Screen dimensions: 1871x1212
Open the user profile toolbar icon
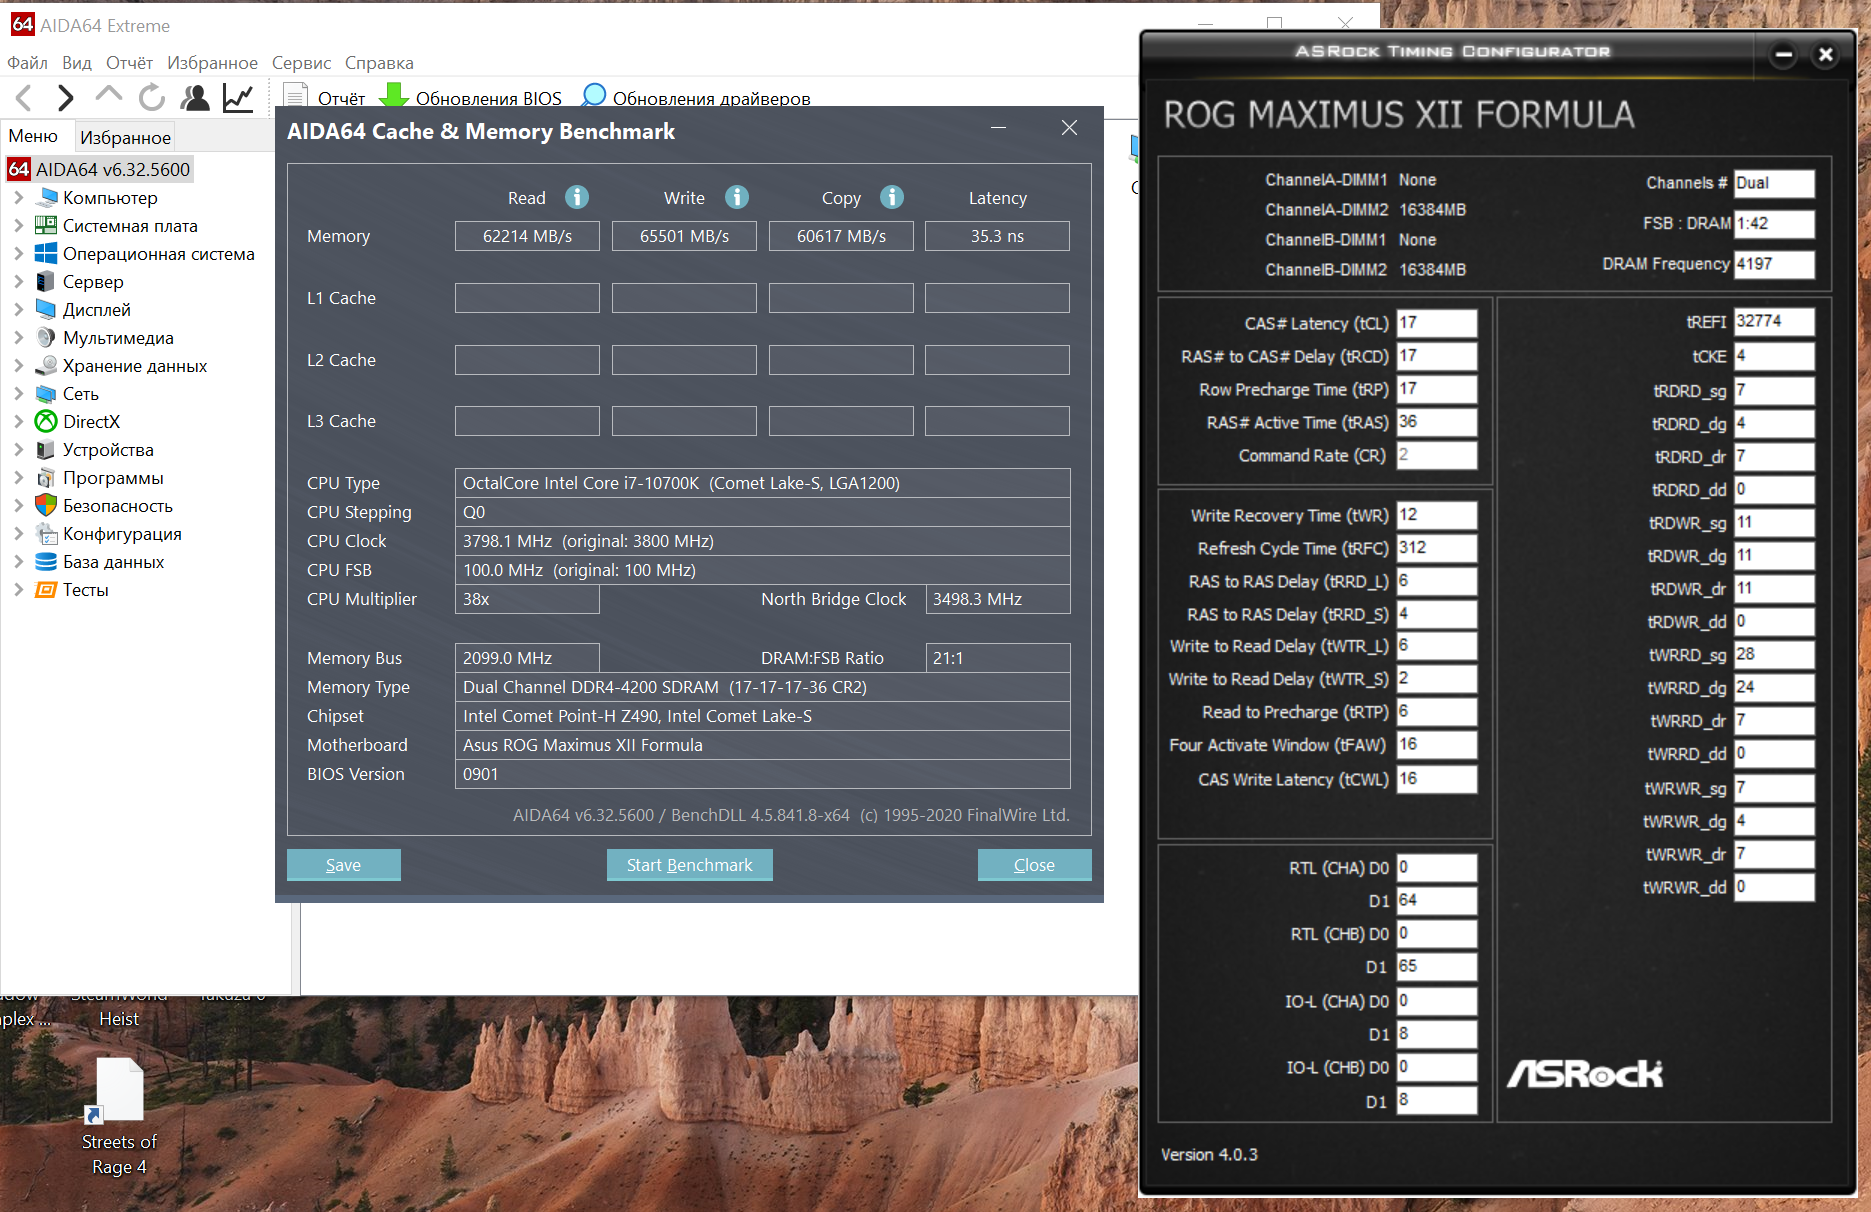coord(195,98)
